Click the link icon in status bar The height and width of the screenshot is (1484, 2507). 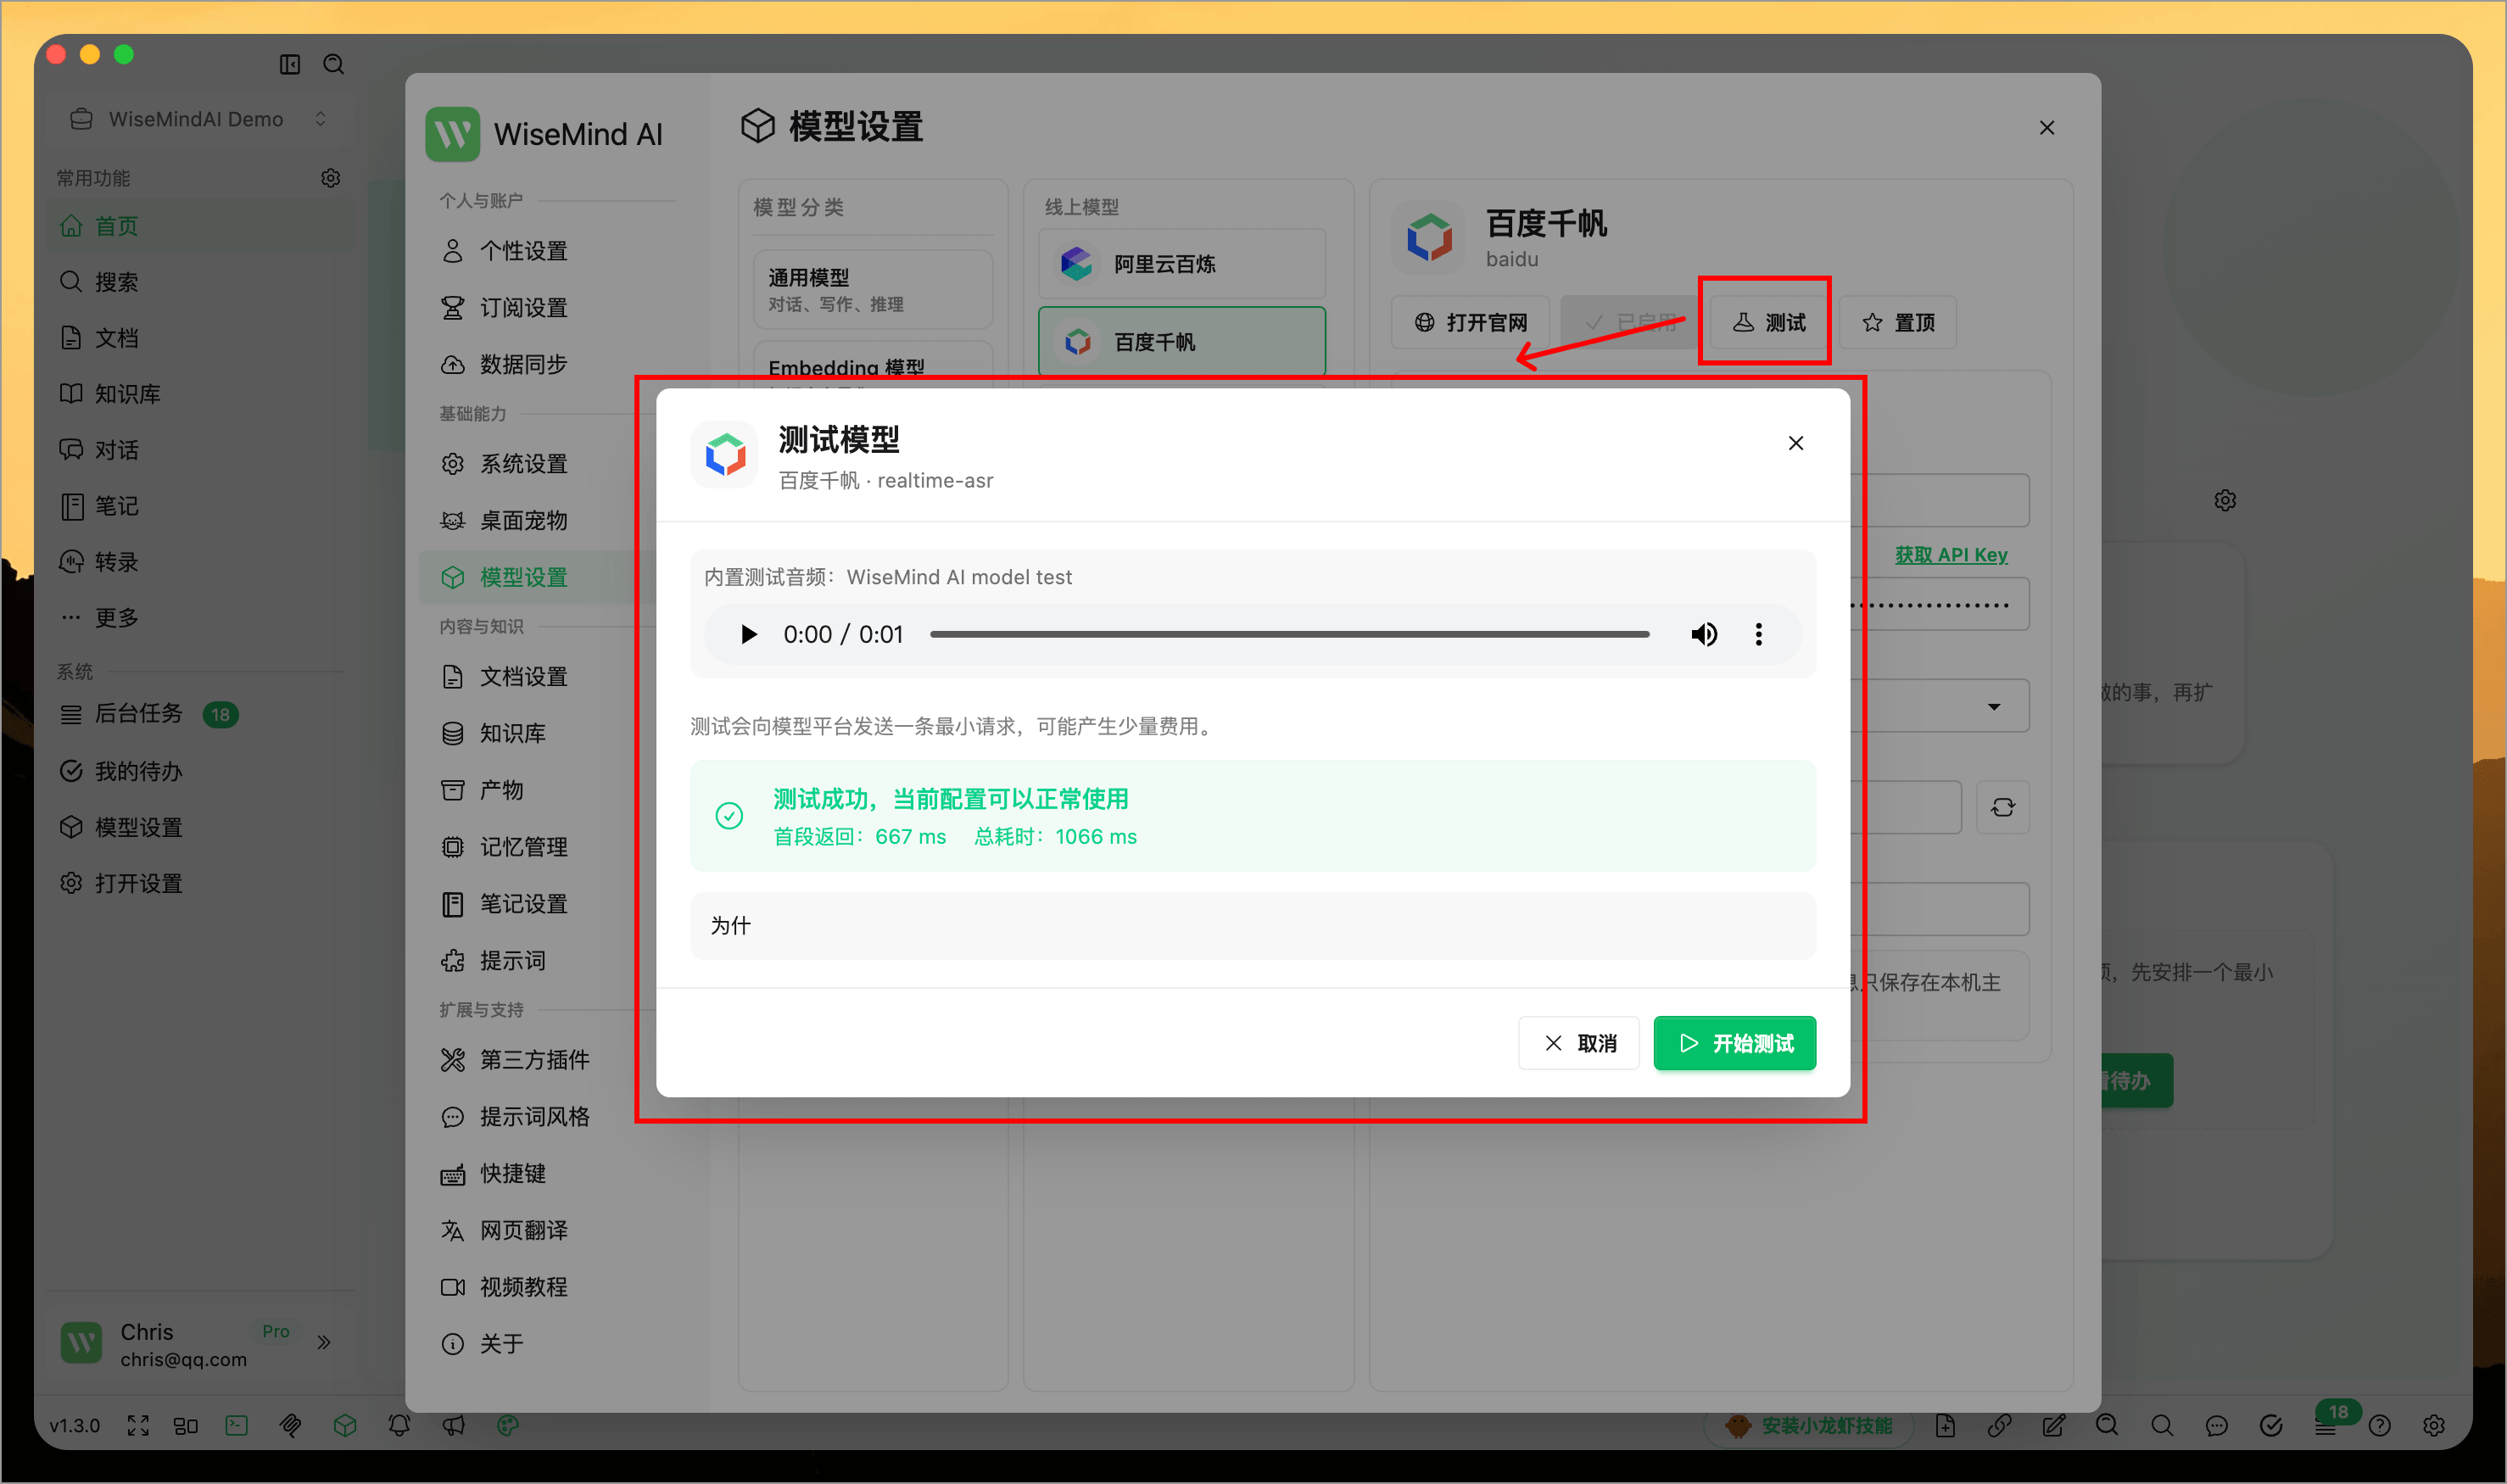pyautogui.click(x=1999, y=1426)
